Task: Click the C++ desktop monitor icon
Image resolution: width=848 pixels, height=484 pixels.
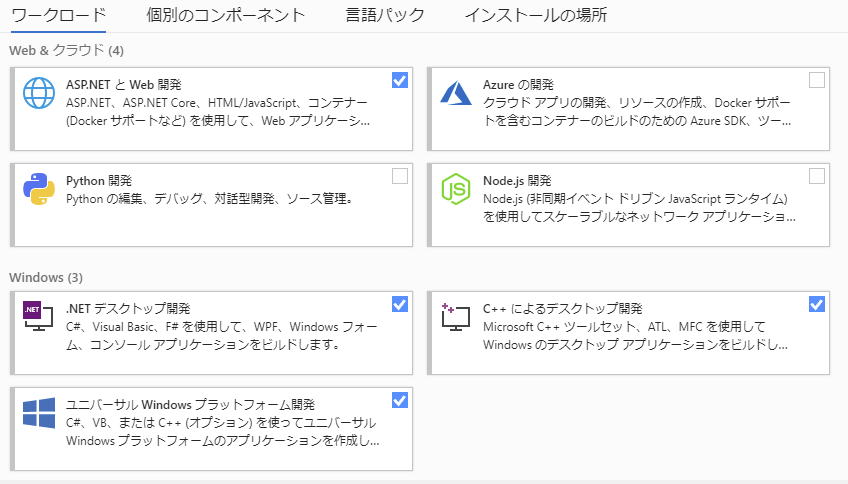Action: (x=456, y=317)
